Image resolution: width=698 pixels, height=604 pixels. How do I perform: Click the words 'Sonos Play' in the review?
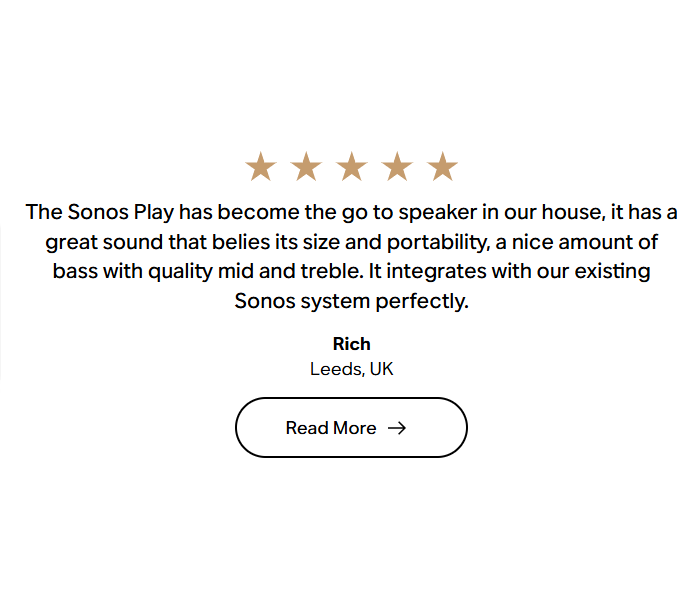click(x=120, y=212)
